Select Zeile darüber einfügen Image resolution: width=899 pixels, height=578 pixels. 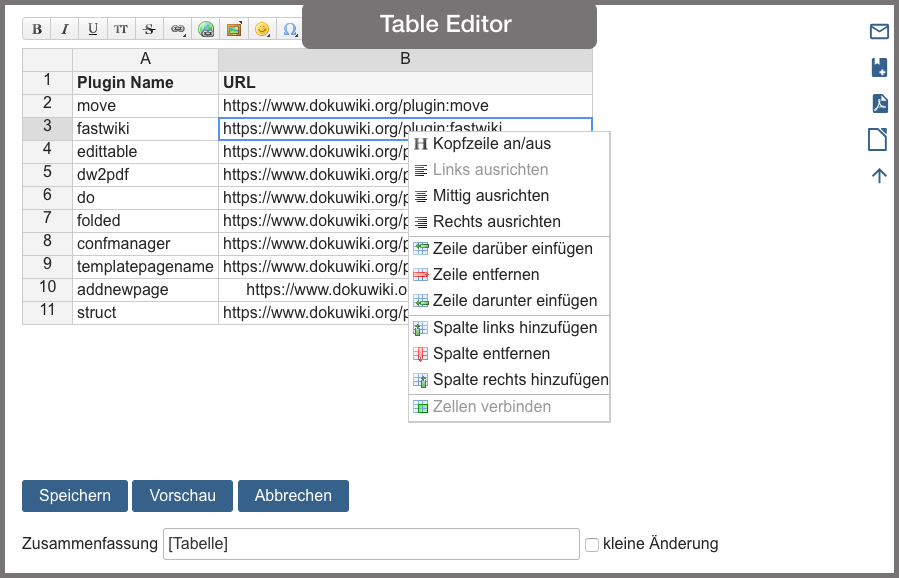pyautogui.click(x=509, y=249)
